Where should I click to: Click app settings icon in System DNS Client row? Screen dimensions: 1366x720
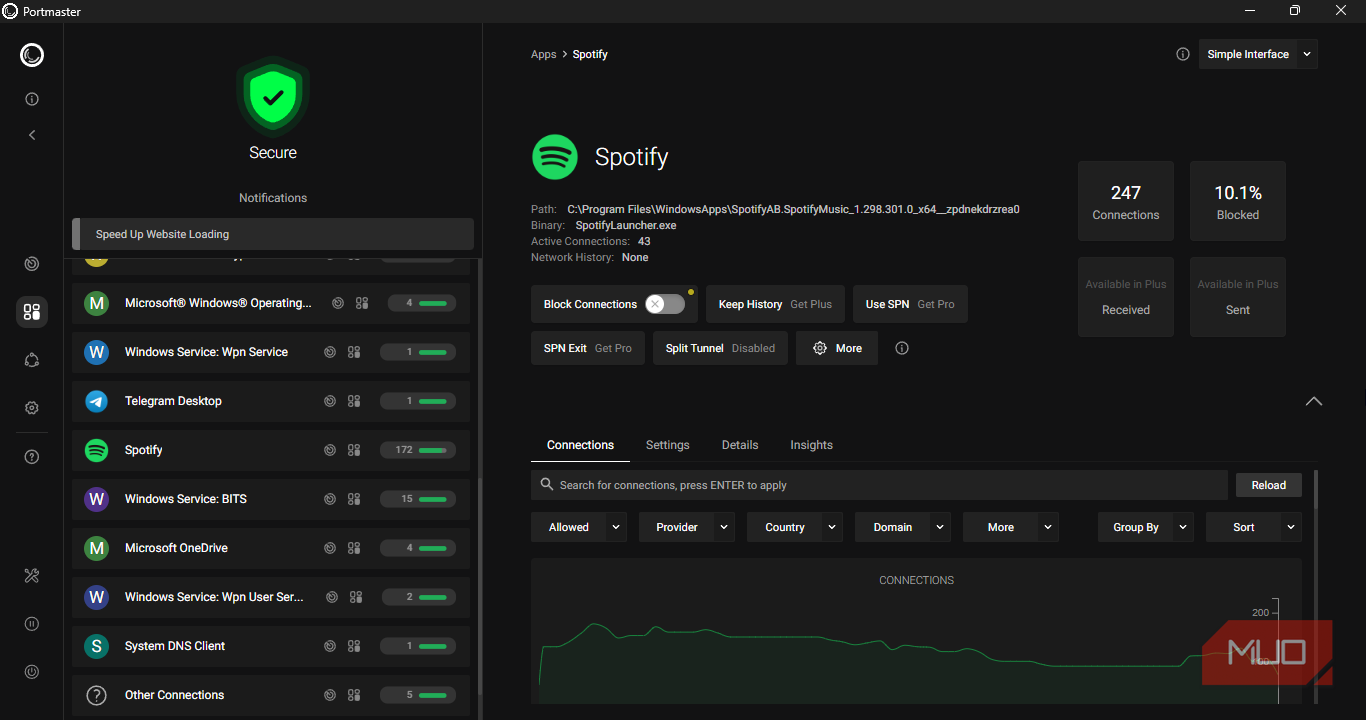click(354, 646)
